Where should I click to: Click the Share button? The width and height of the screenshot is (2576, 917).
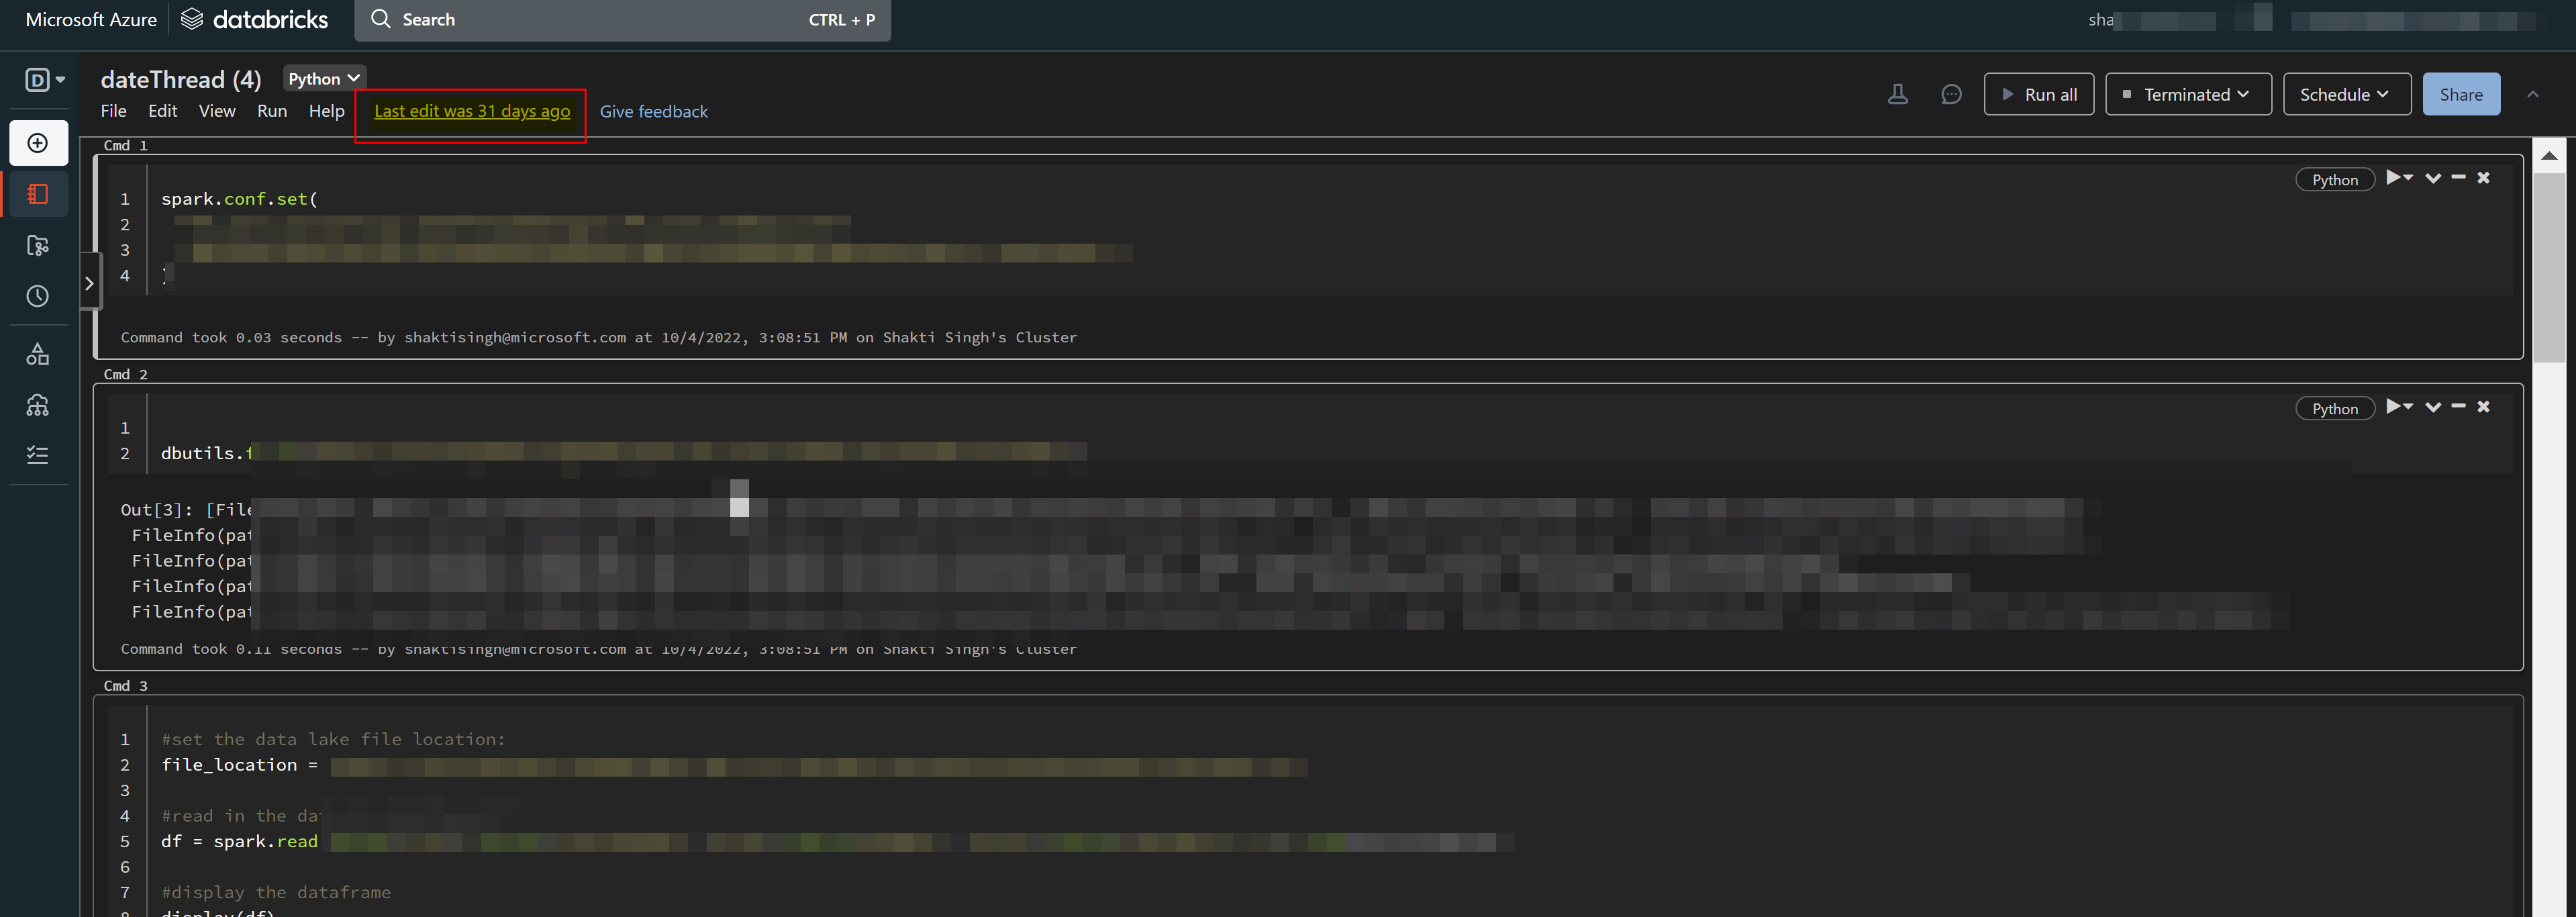pyautogui.click(x=2461, y=94)
